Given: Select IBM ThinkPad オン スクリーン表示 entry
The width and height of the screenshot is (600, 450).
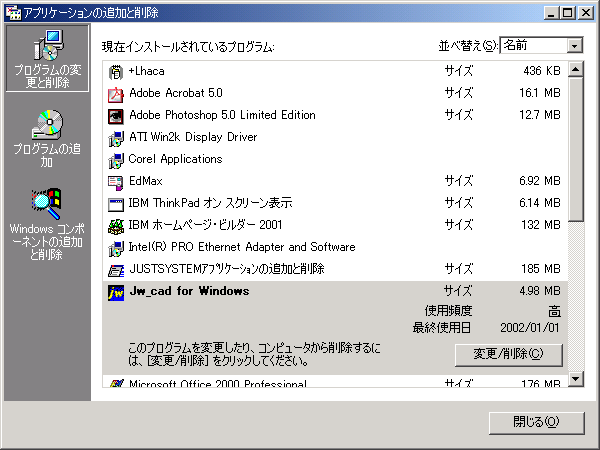Looking at the screenshot, I should (x=335, y=204).
